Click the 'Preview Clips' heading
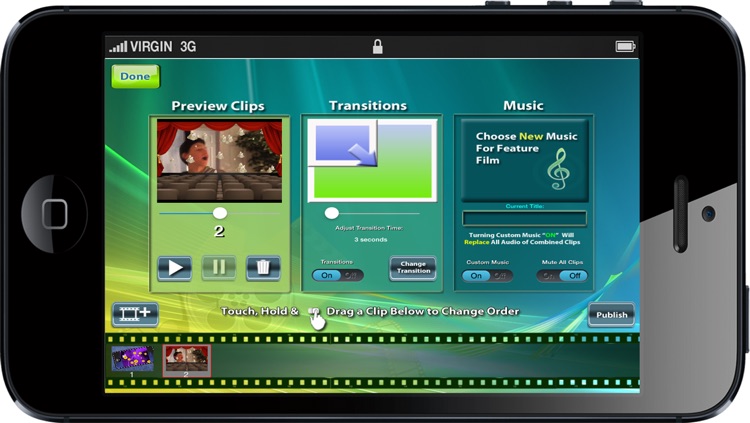The image size is (750, 423). click(x=218, y=106)
